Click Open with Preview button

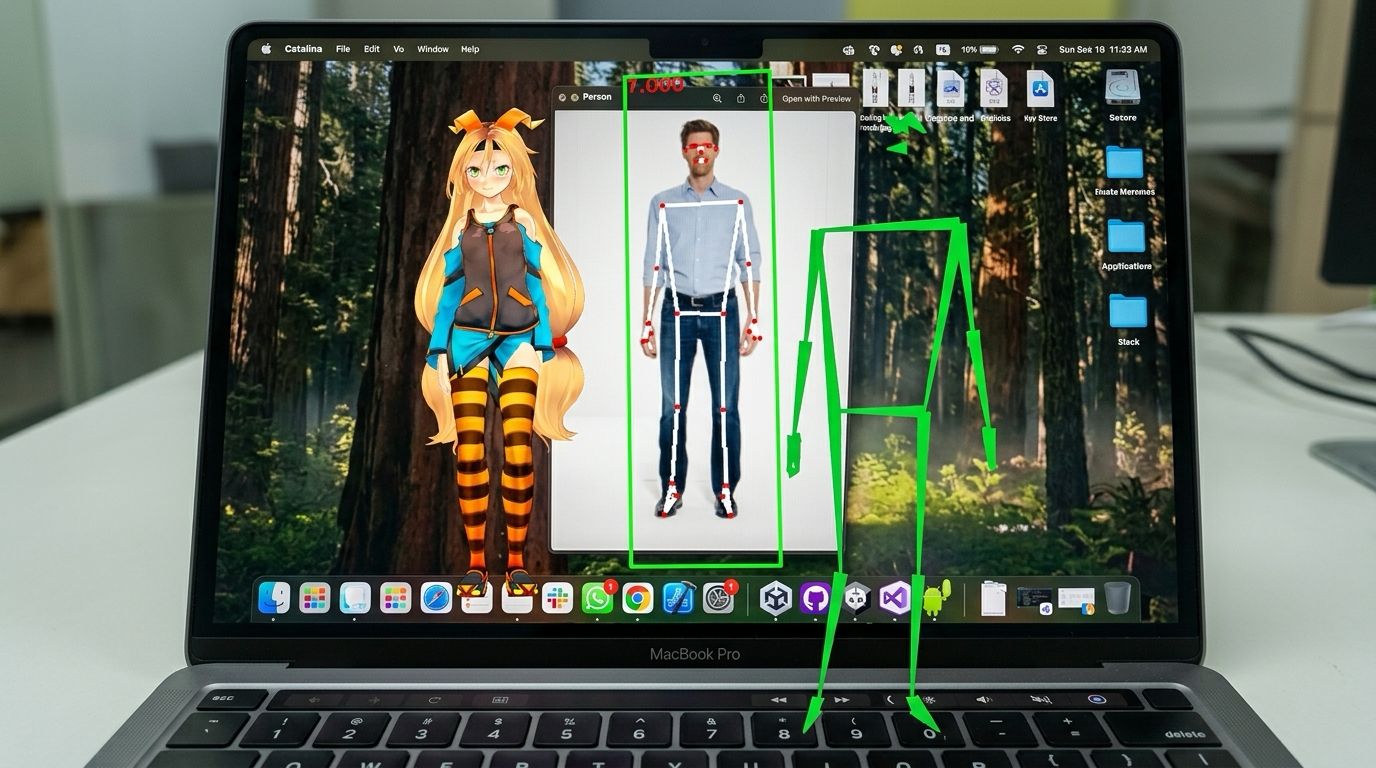816,98
